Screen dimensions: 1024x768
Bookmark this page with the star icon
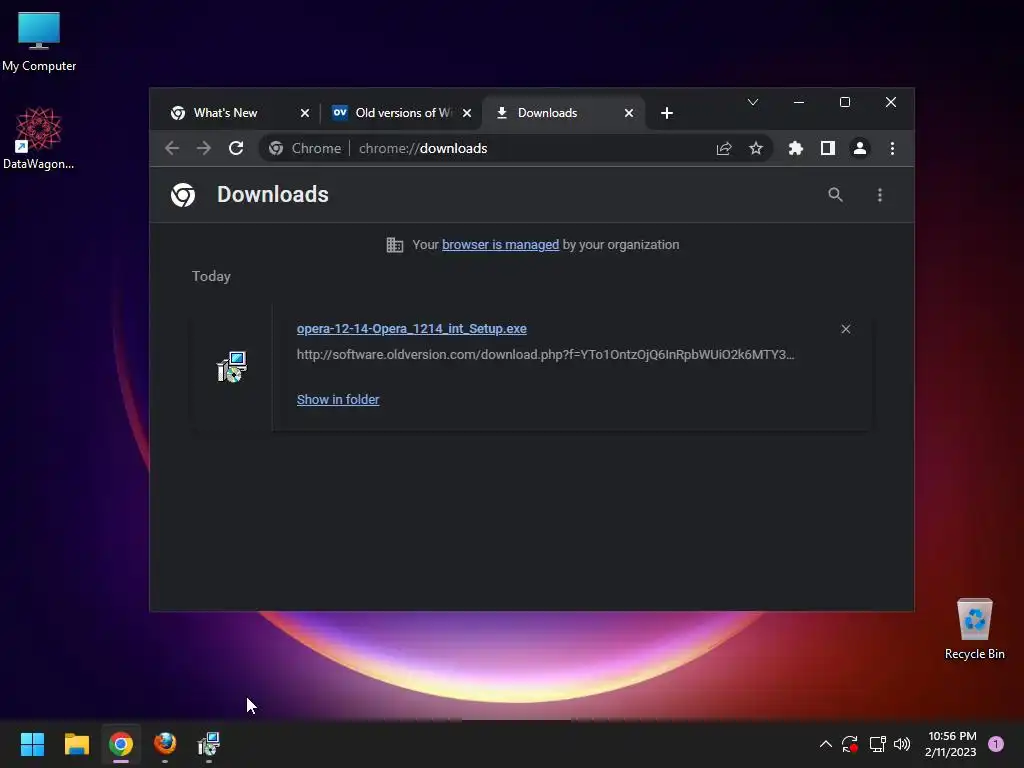click(x=756, y=148)
